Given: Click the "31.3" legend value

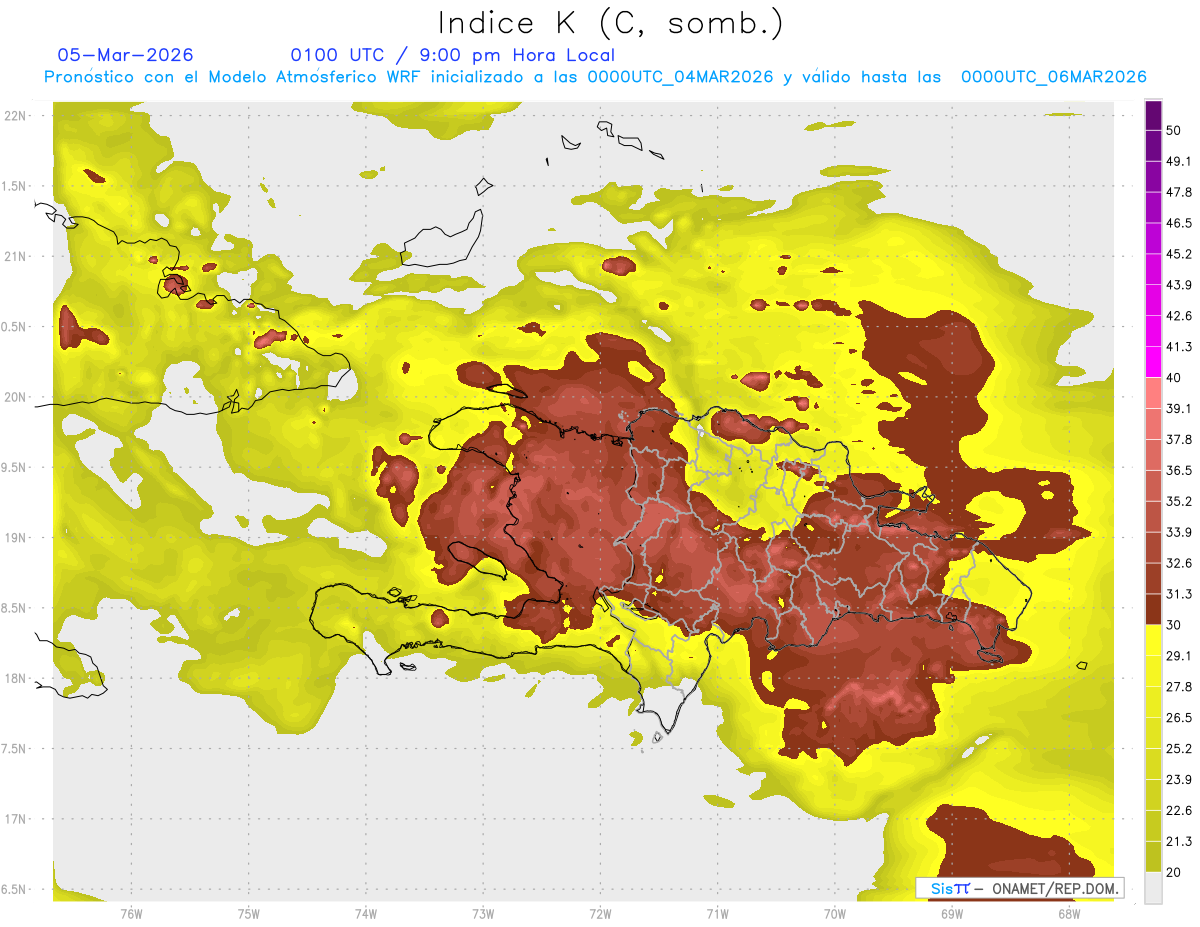Looking at the screenshot, I should 1179,594.
